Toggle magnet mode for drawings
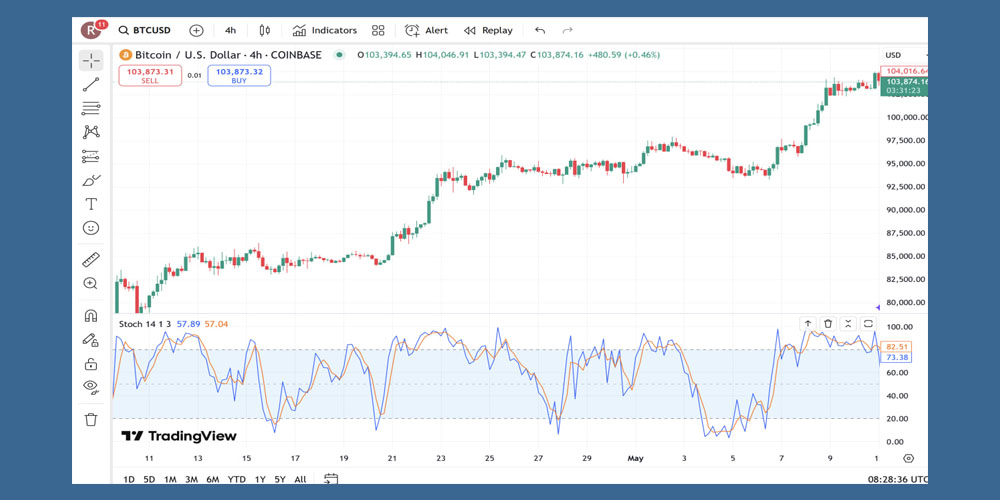This screenshot has width=1000, height=500. [x=91, y=316]
